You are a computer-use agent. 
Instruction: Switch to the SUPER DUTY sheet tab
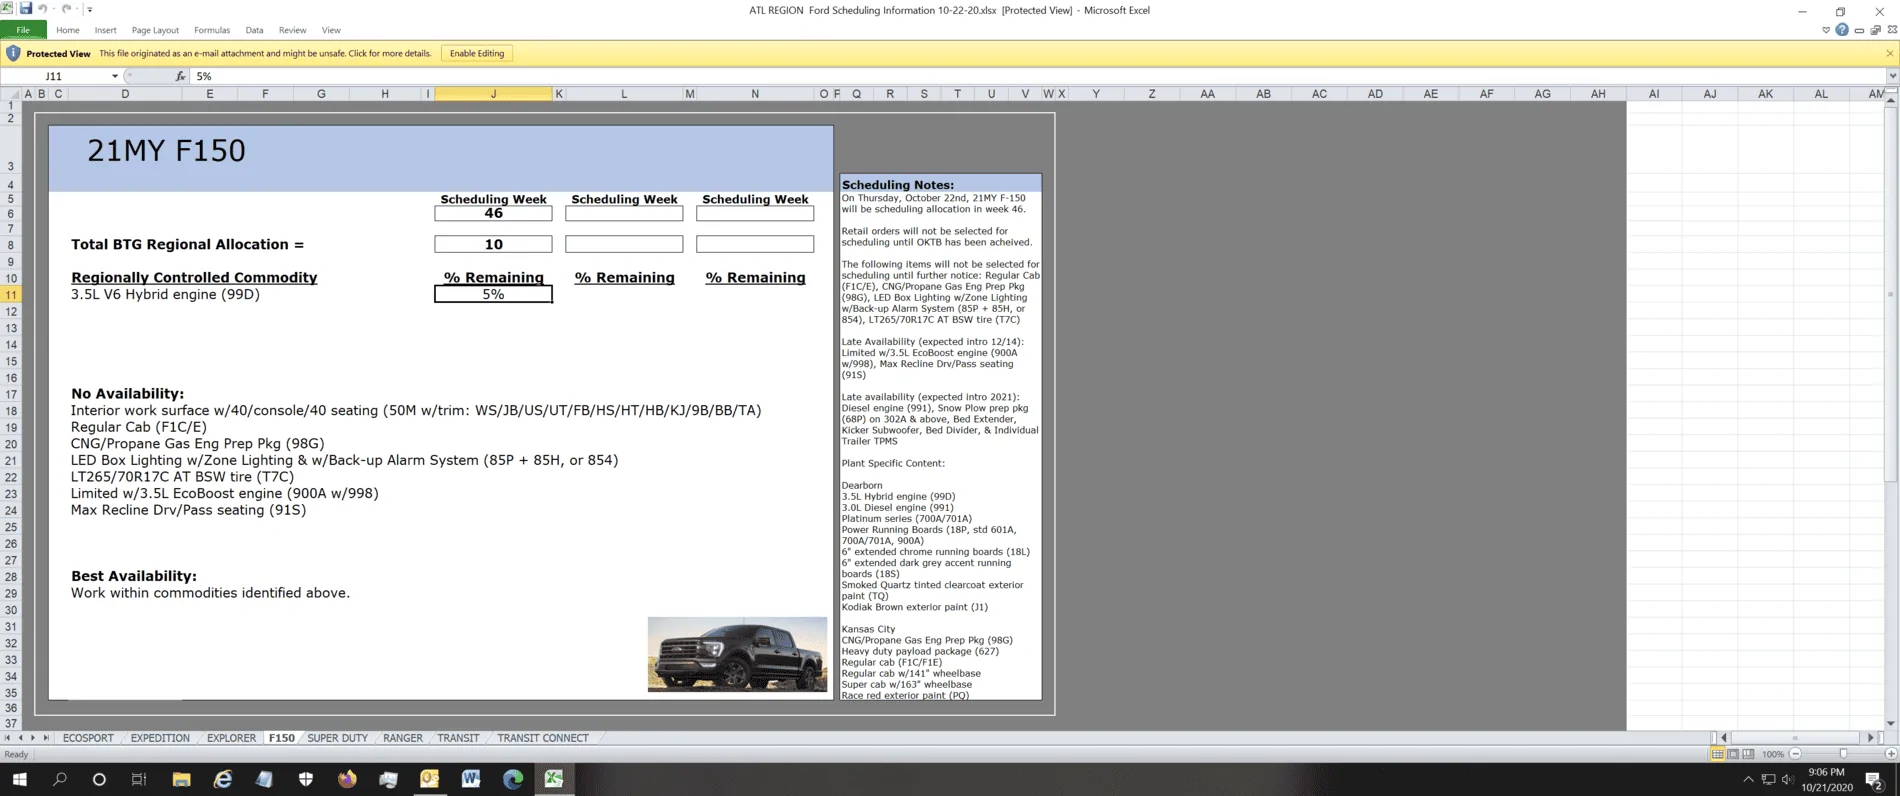[337, 738]
